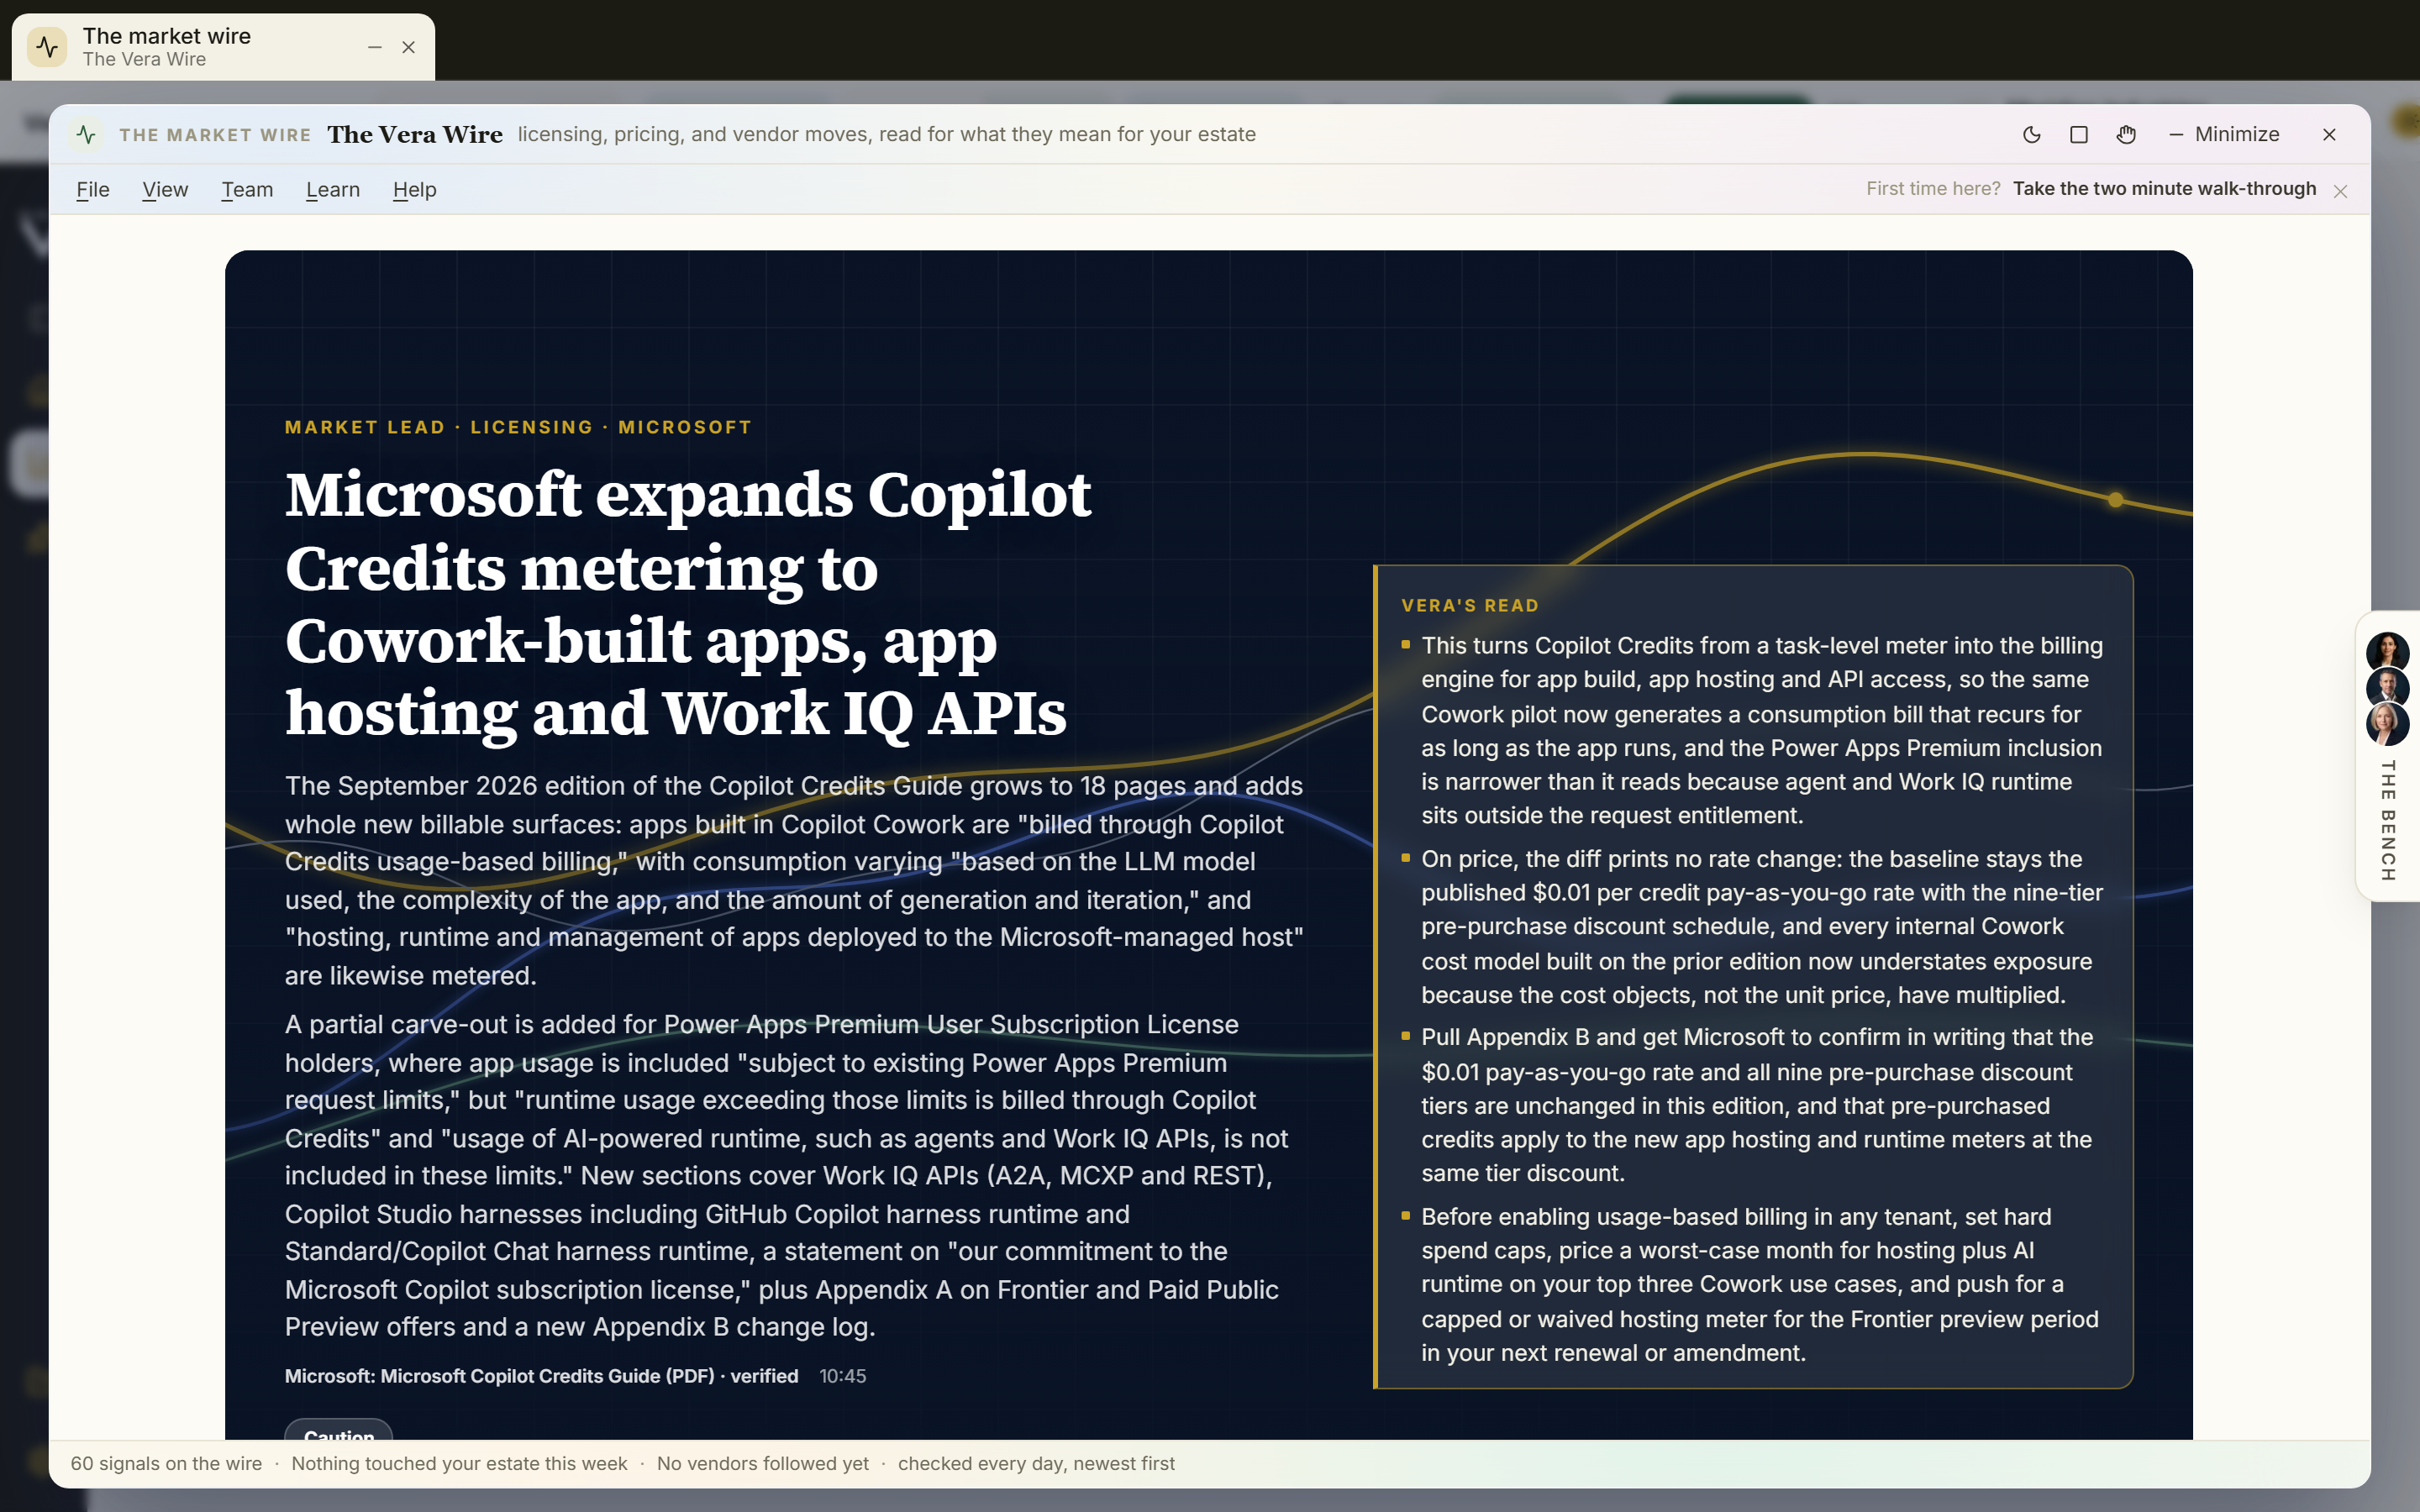Image resolution: width=2420 pixels, height=1512 pixels.
Task: Open the File menu
Action: point(93,189)
